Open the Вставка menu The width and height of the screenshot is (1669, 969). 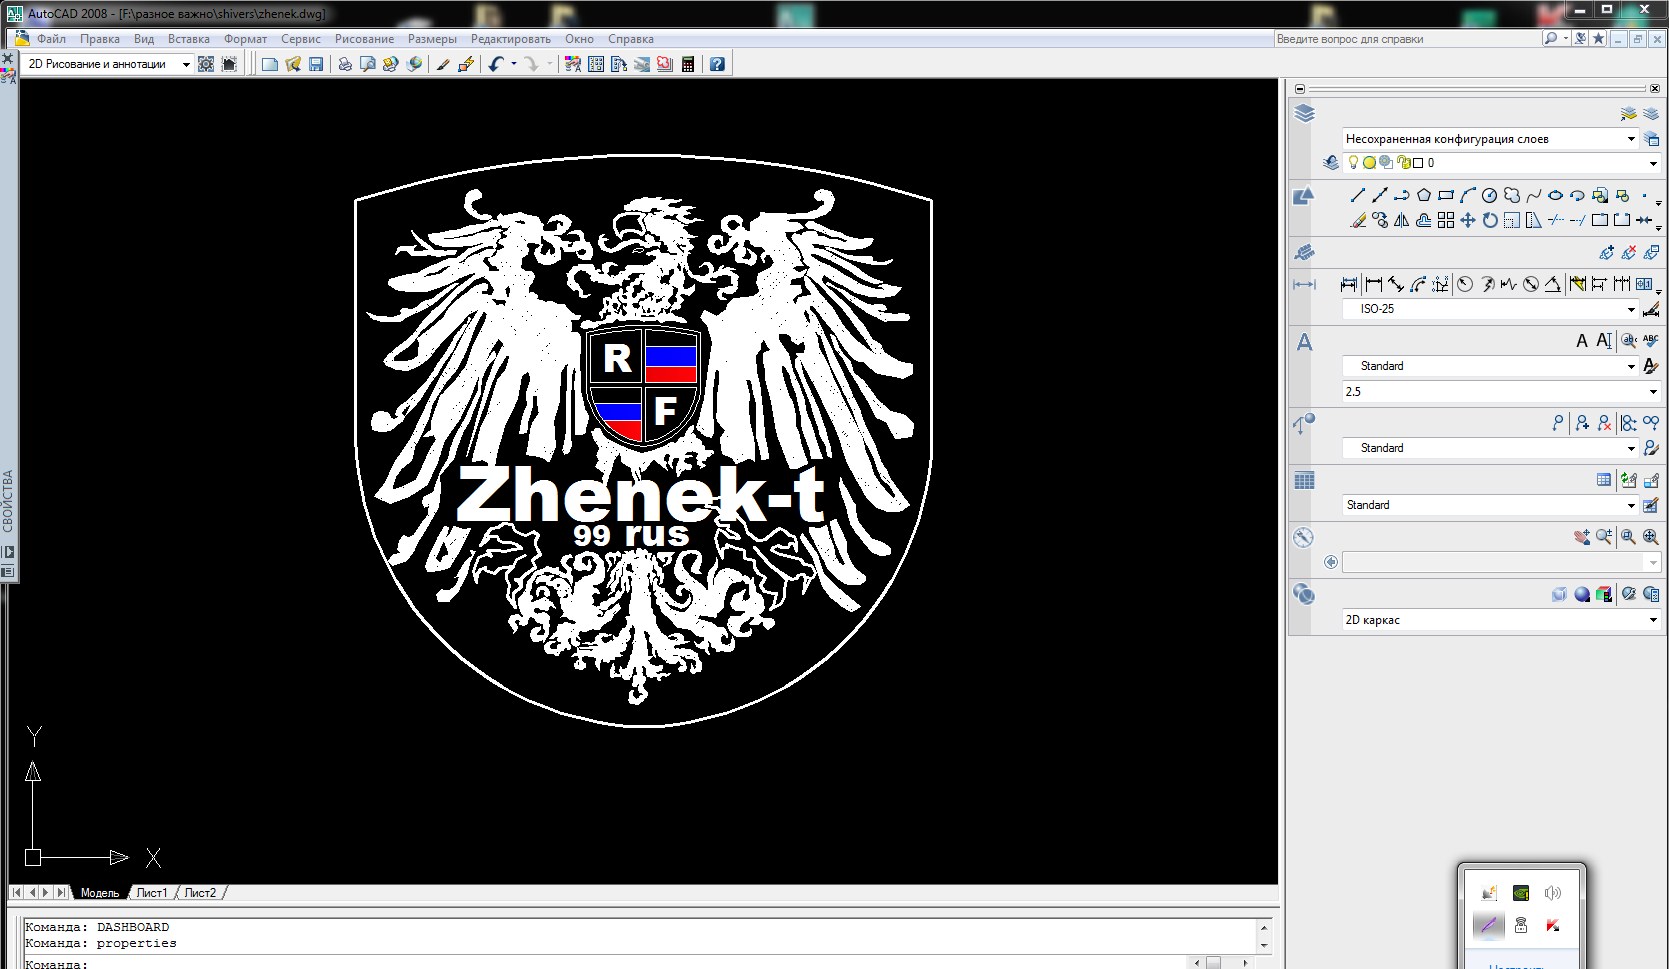tap(189, 39)
